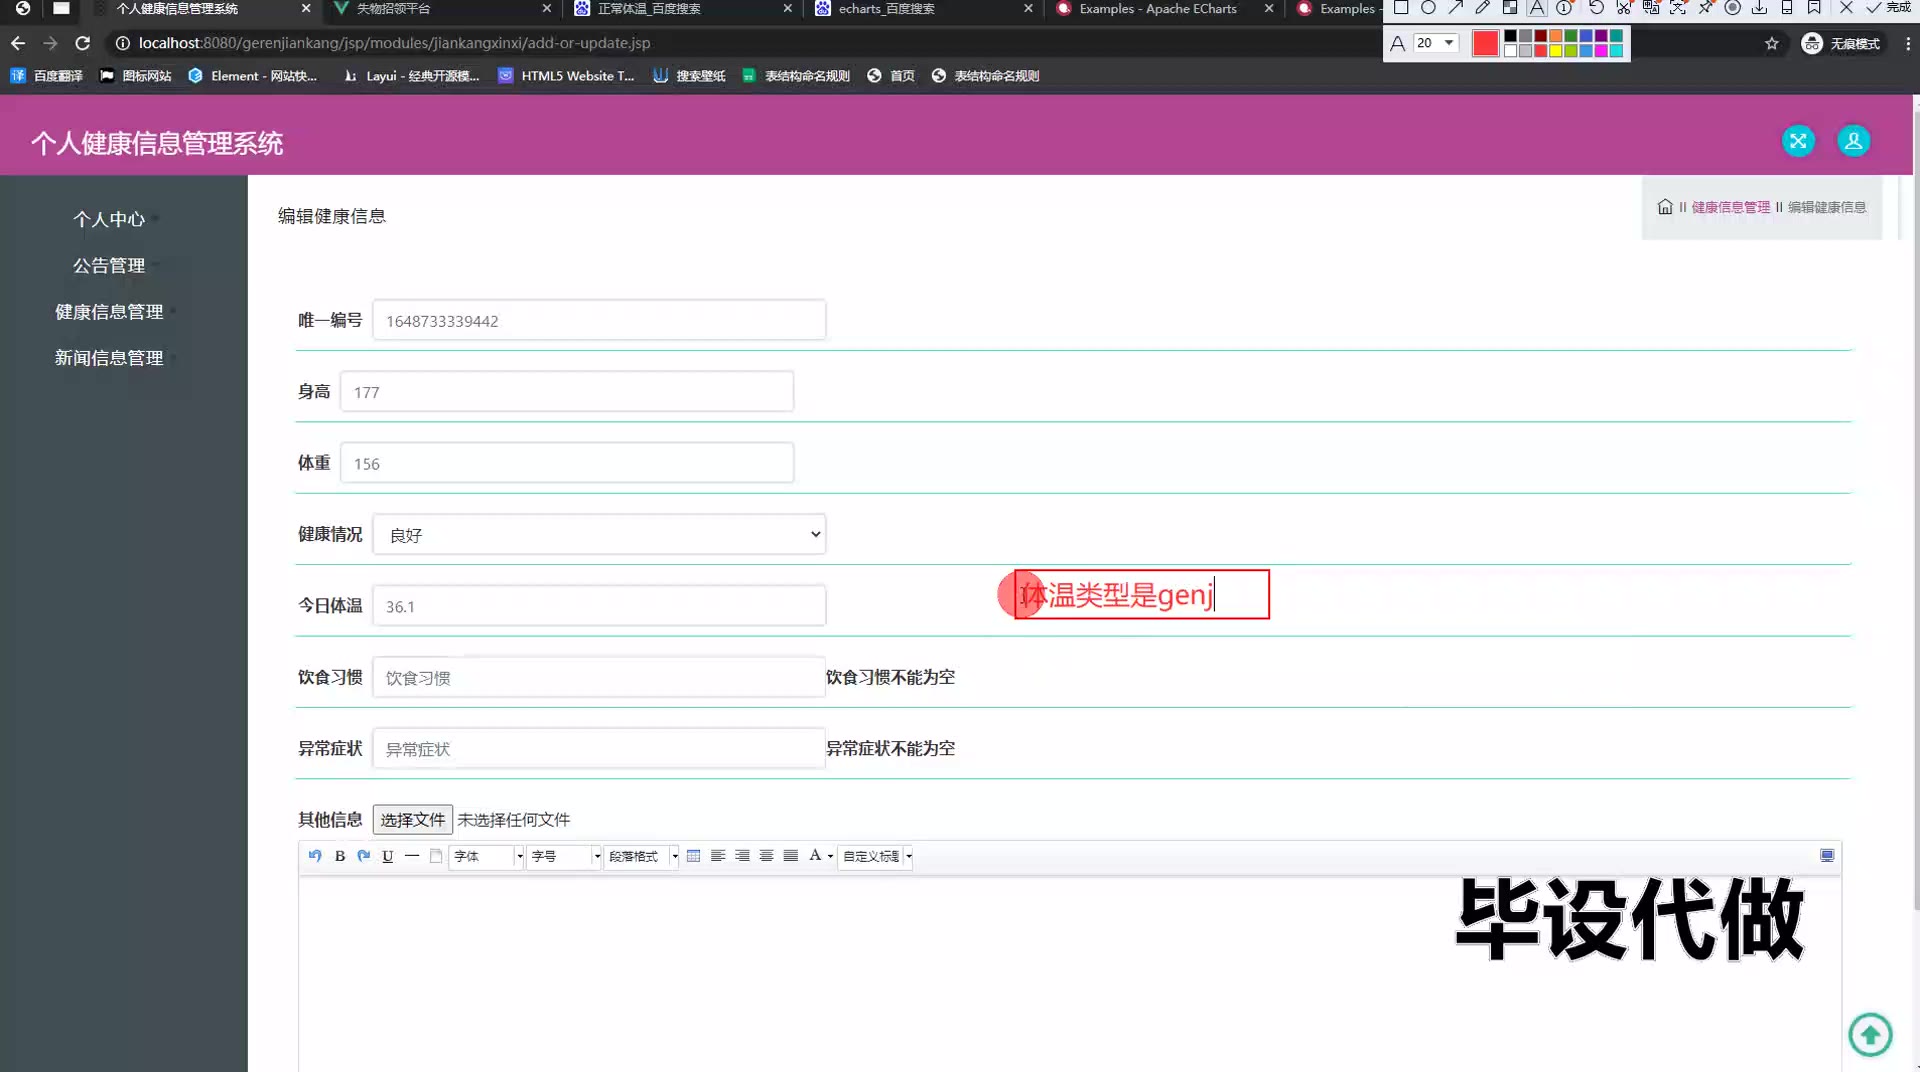Open the 自定义标题 dropdown
This screenshot has height=1072, width=1920.
(876, 856)
